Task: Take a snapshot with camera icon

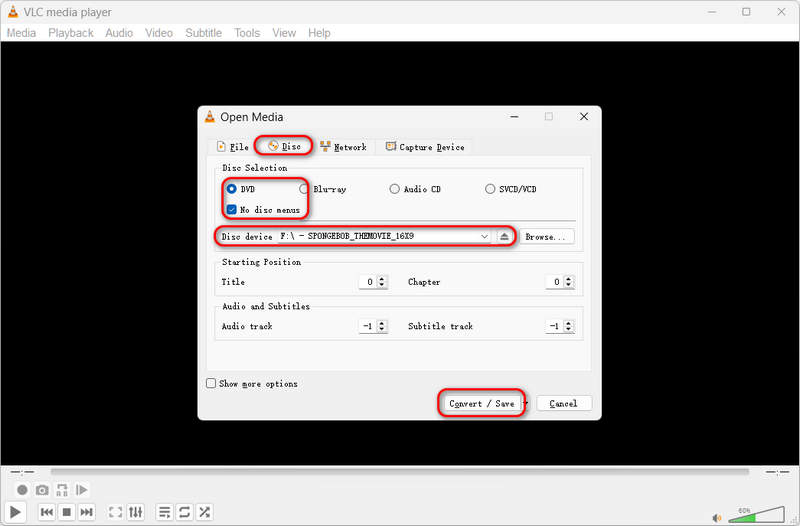Action: (42, 490)
